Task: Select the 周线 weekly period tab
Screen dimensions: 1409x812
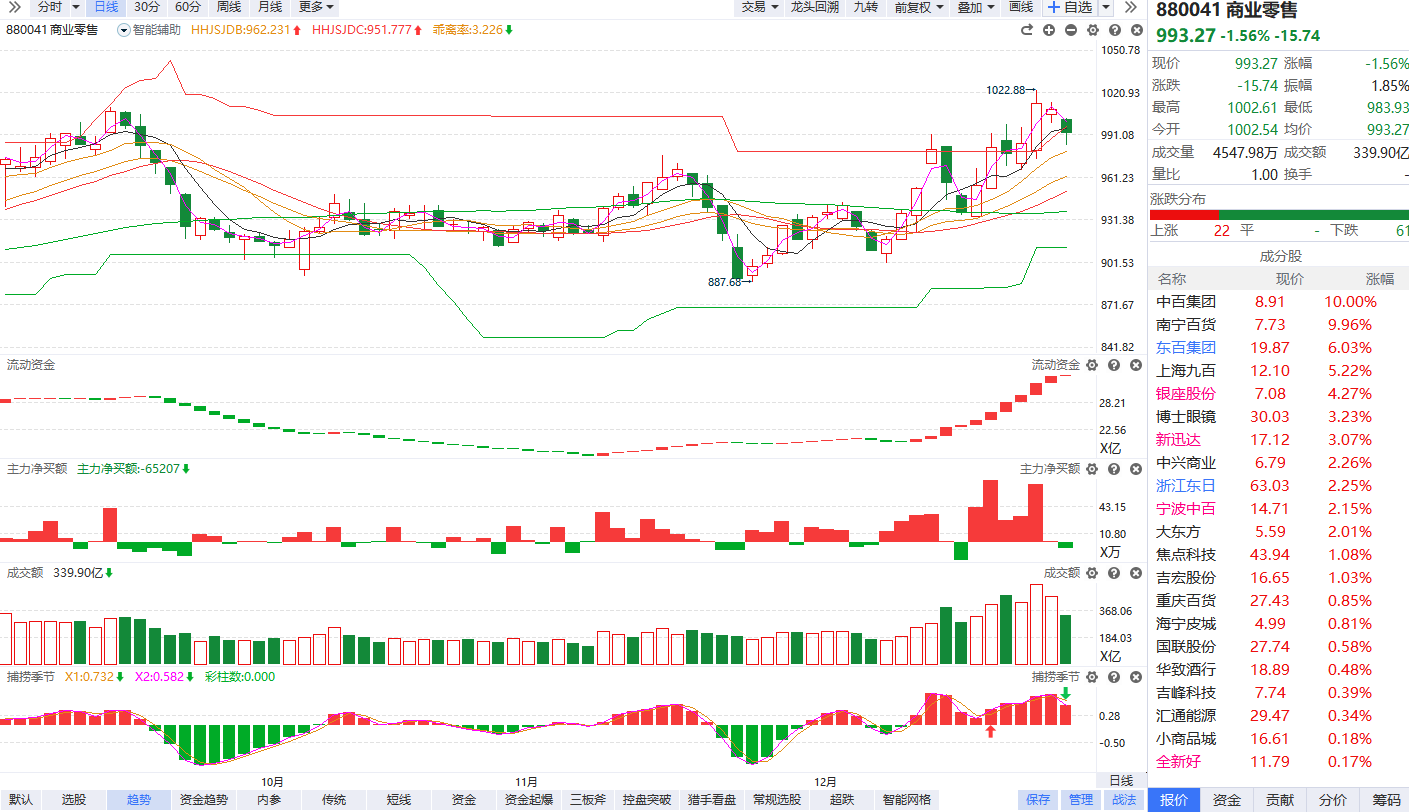Action: 229,7
